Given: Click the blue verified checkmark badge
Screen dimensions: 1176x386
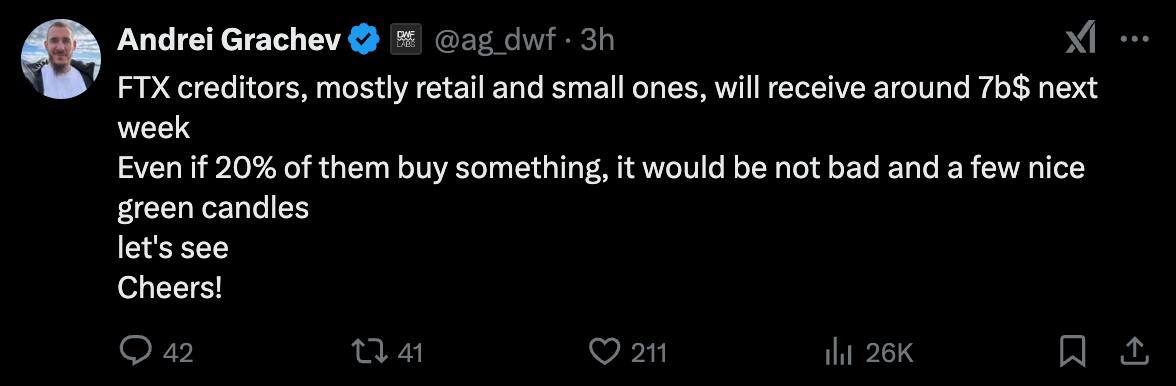Looking at the screenshot, I should [365, 40].
